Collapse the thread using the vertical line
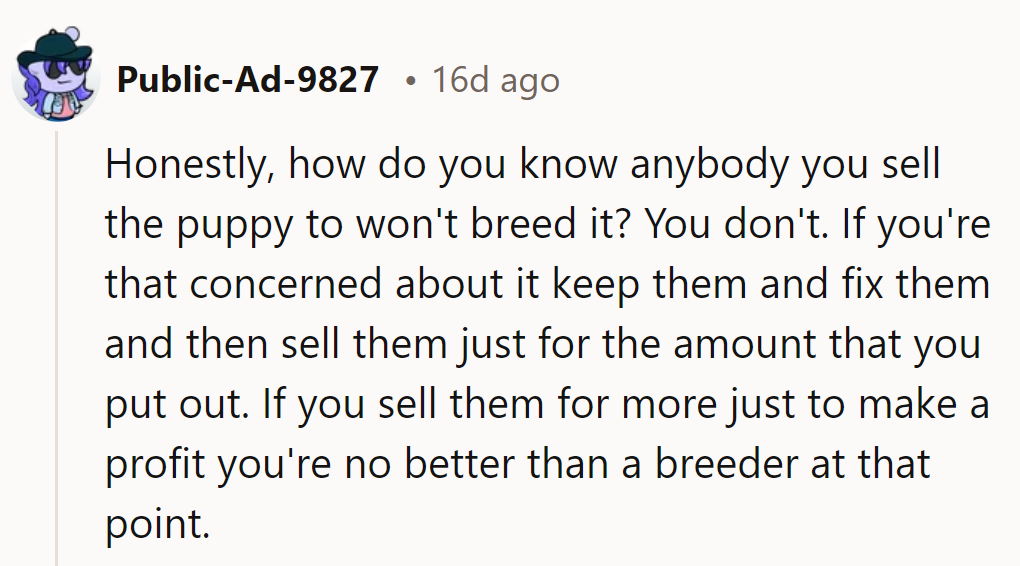 point(57,348)
